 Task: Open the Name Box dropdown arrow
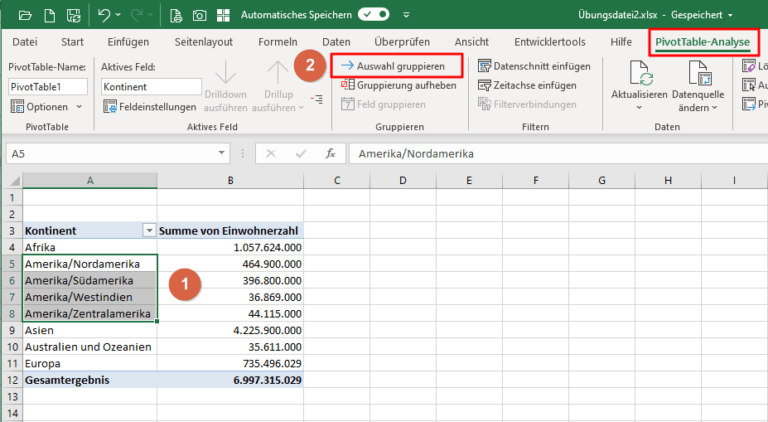pyautogui.click(x=221, y=153)
